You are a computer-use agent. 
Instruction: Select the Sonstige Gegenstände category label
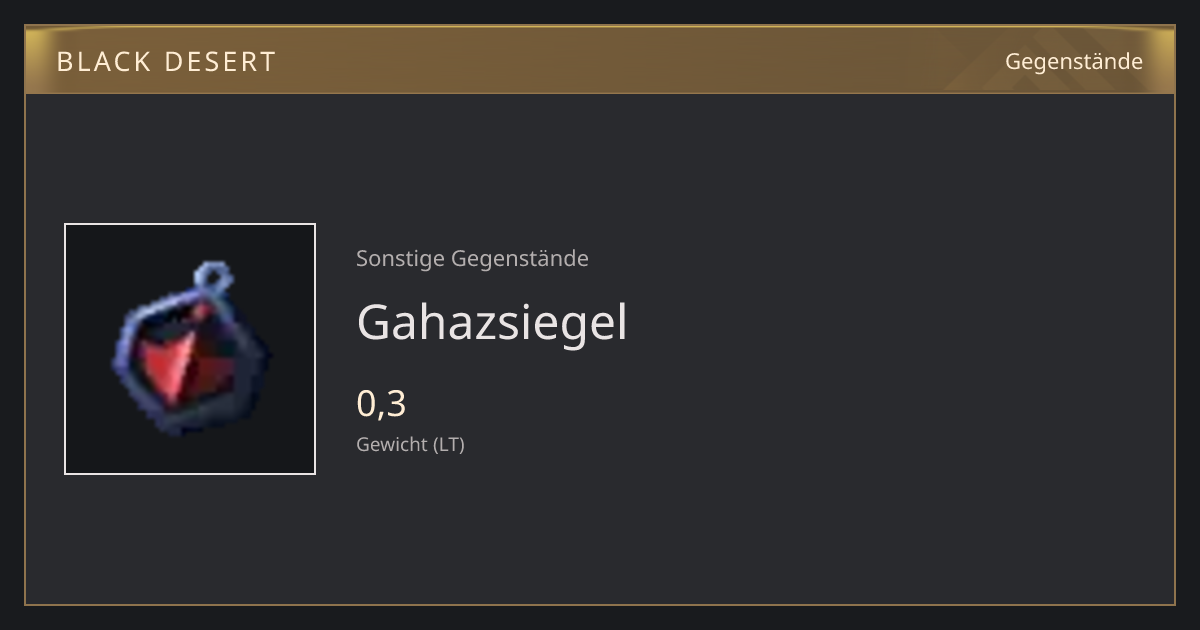pyautogui.click(x=472, y=259)
